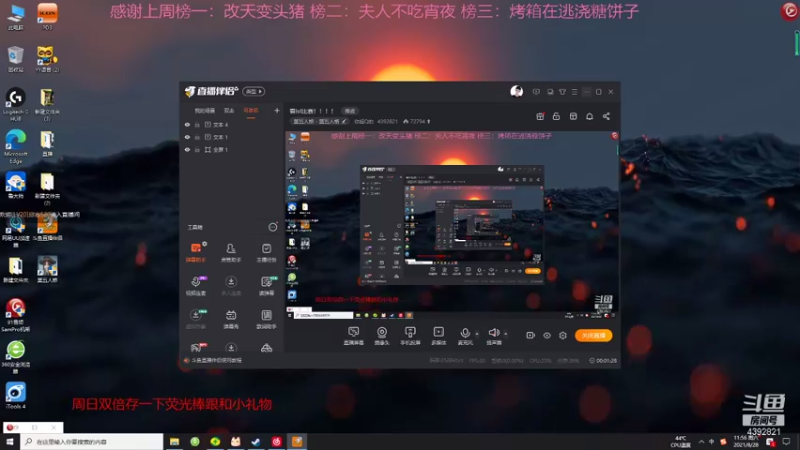Viewport: 800px width, 450px height.
Task: Toggle the lock on 文本 4 source
Action: [x=197, y=124]
